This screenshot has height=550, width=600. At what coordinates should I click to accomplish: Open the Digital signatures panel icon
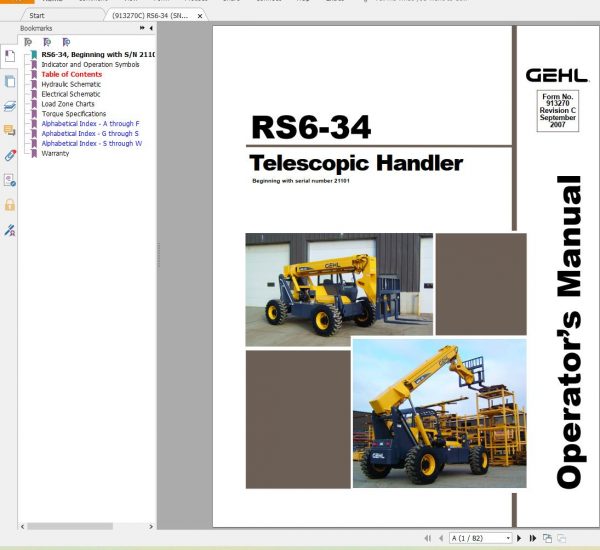tap(10, 180)
